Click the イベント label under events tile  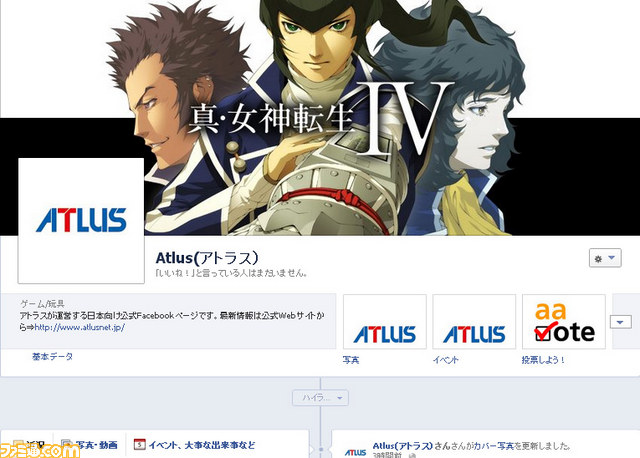[445, 360]
